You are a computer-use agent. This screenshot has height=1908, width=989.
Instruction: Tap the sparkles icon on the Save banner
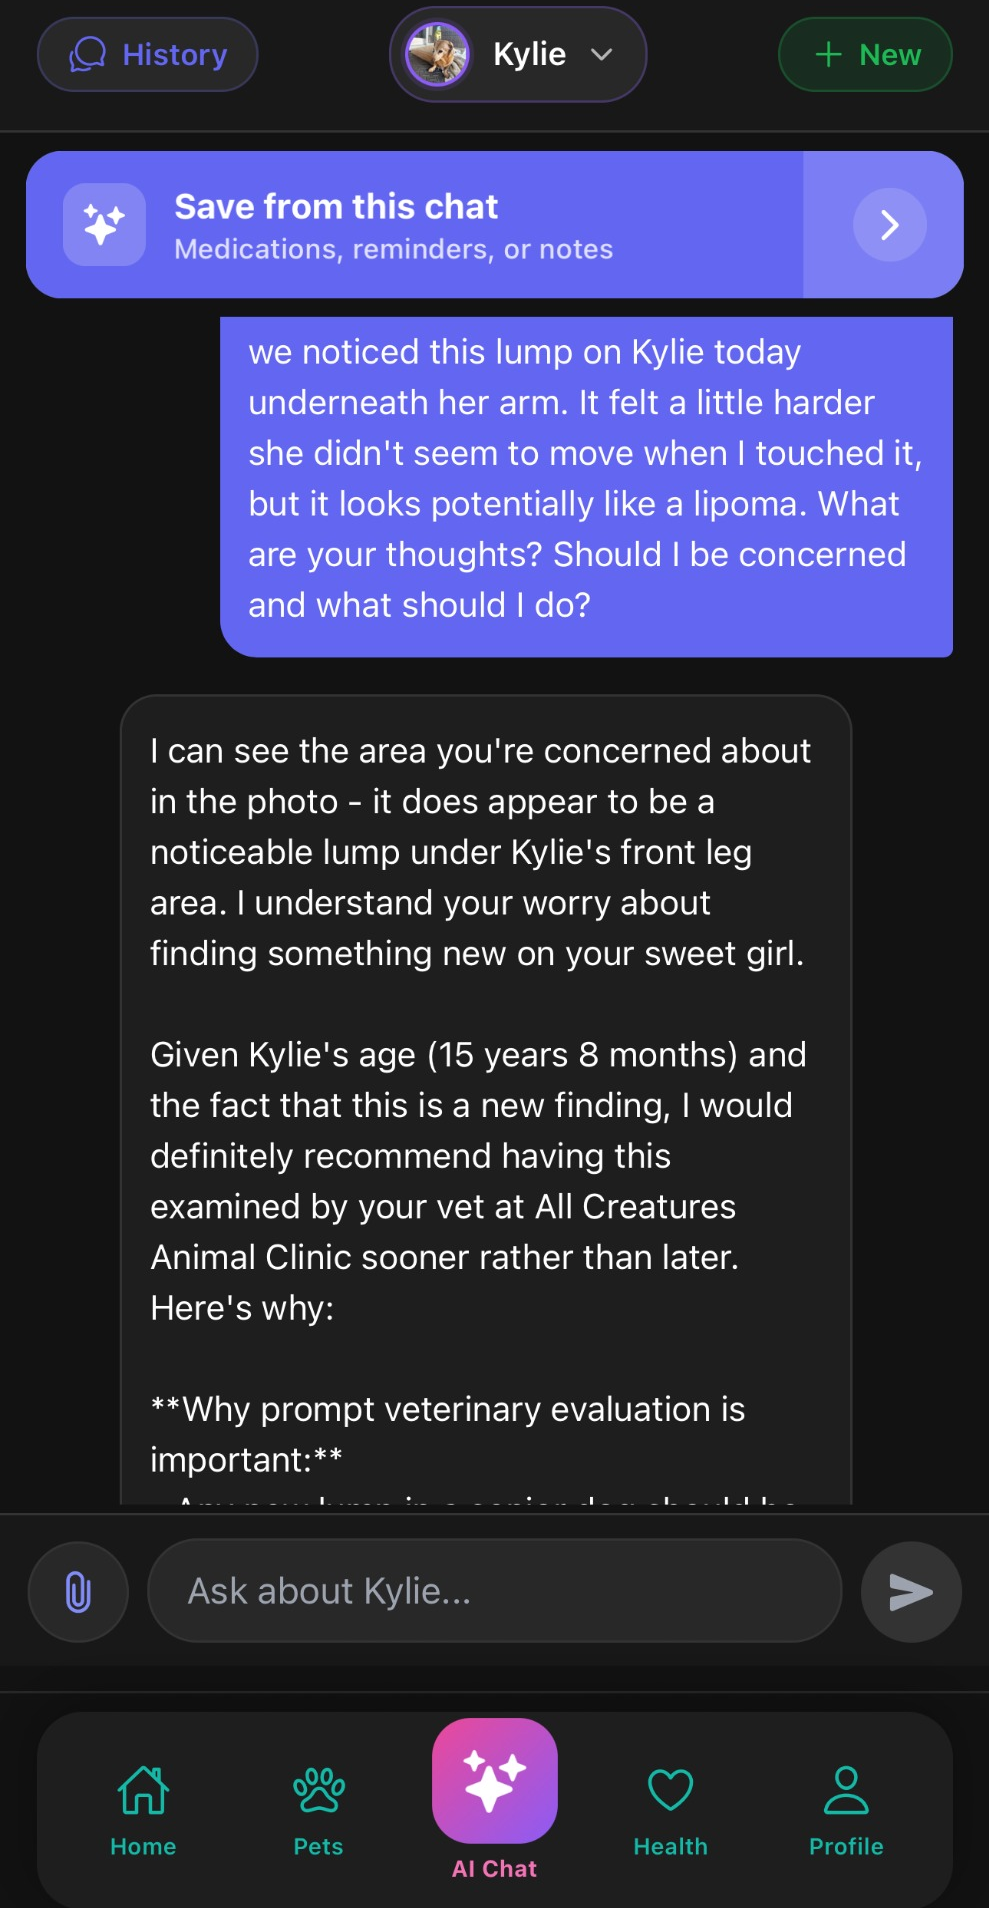coord(104,224)
